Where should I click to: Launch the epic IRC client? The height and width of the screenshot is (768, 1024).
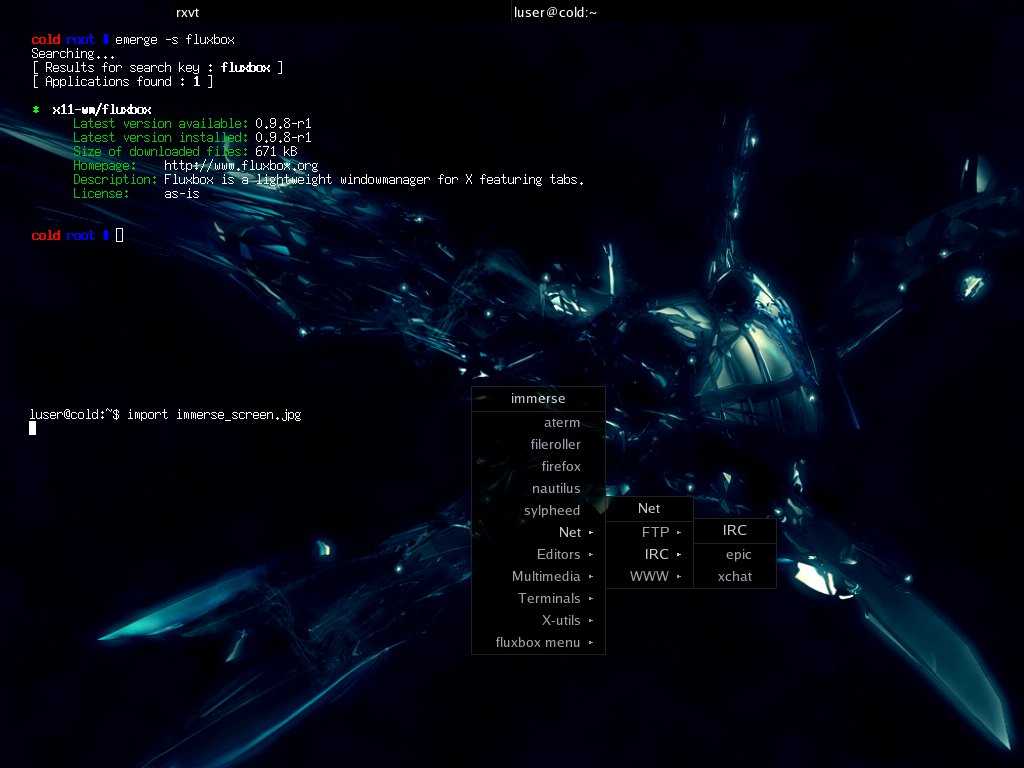[738, 554]
